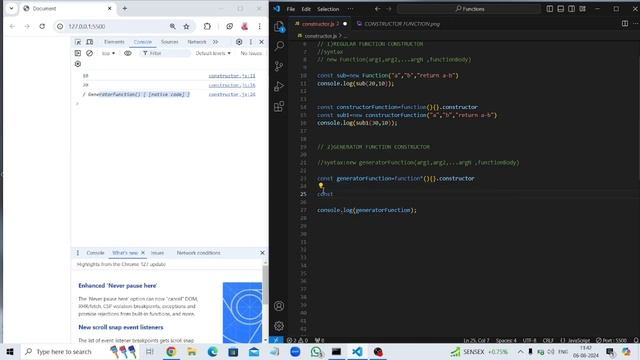Screen dimensions: 640x360
Task: Open the Source Control view
Action: pyautogui.click(x=279, y=66)
